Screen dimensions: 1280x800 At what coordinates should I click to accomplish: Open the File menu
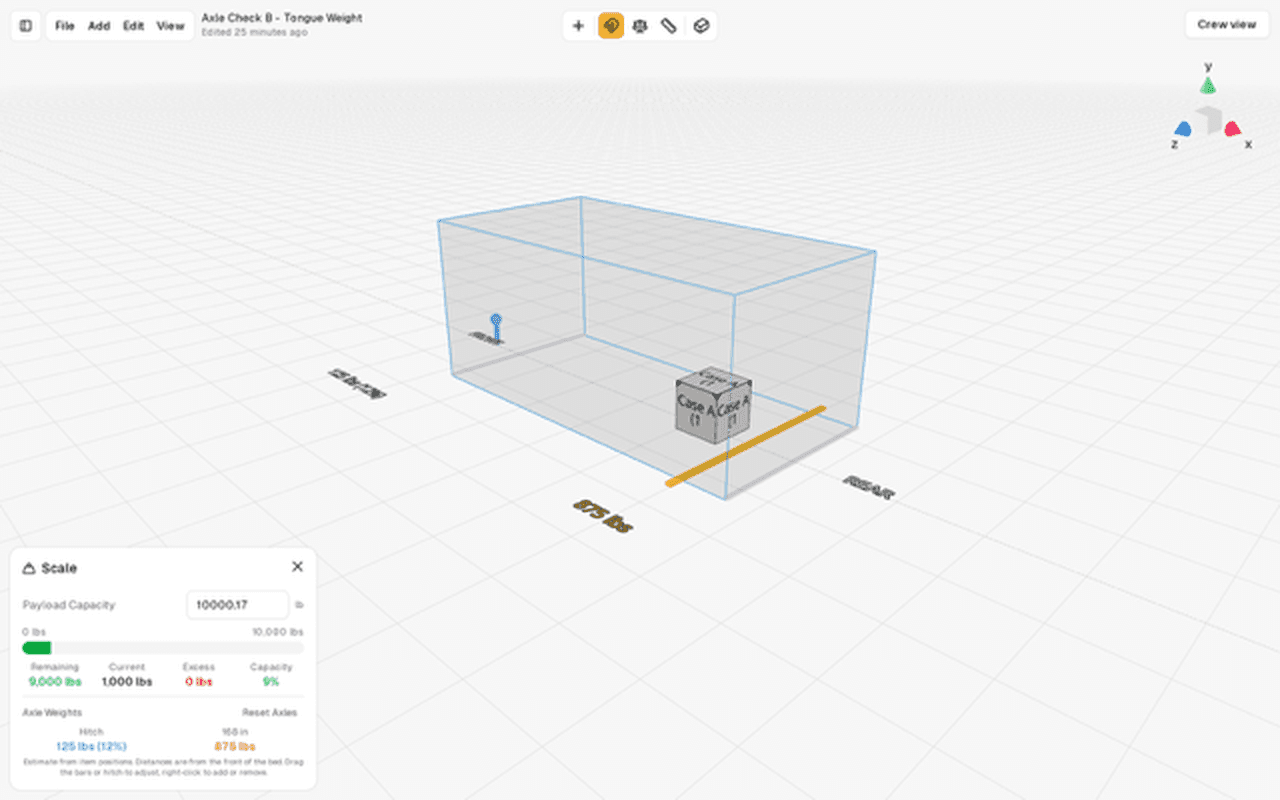65,26
